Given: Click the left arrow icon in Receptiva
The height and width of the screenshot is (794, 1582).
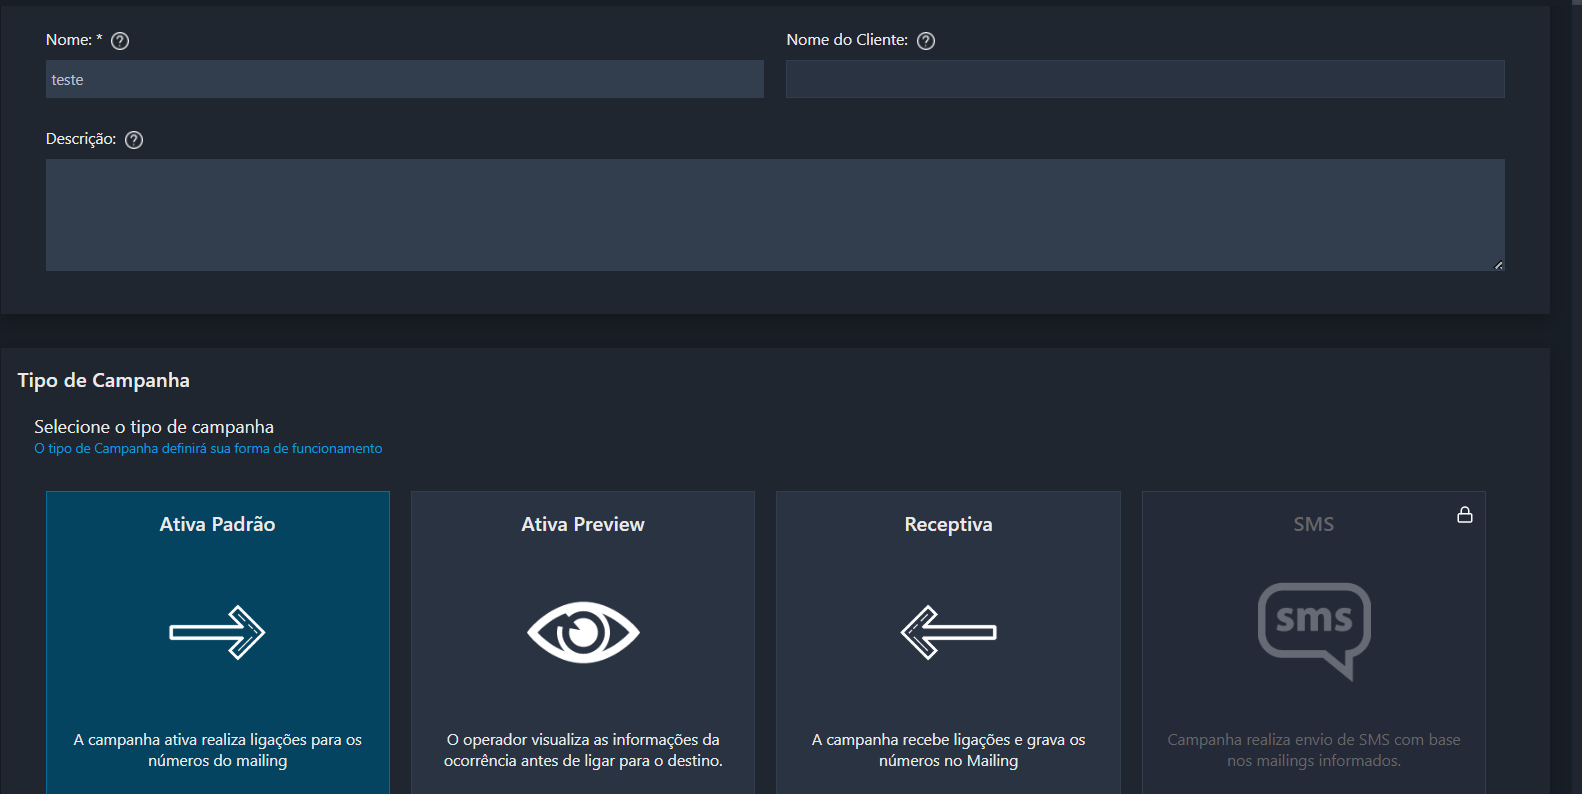Looking at the screenshot, I should (948, 632).
